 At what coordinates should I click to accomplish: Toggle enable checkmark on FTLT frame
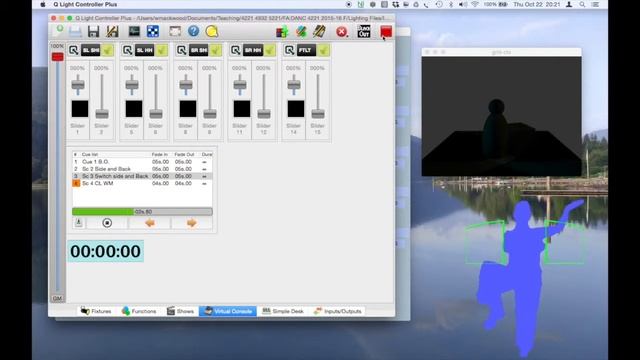tap(324, 50)
